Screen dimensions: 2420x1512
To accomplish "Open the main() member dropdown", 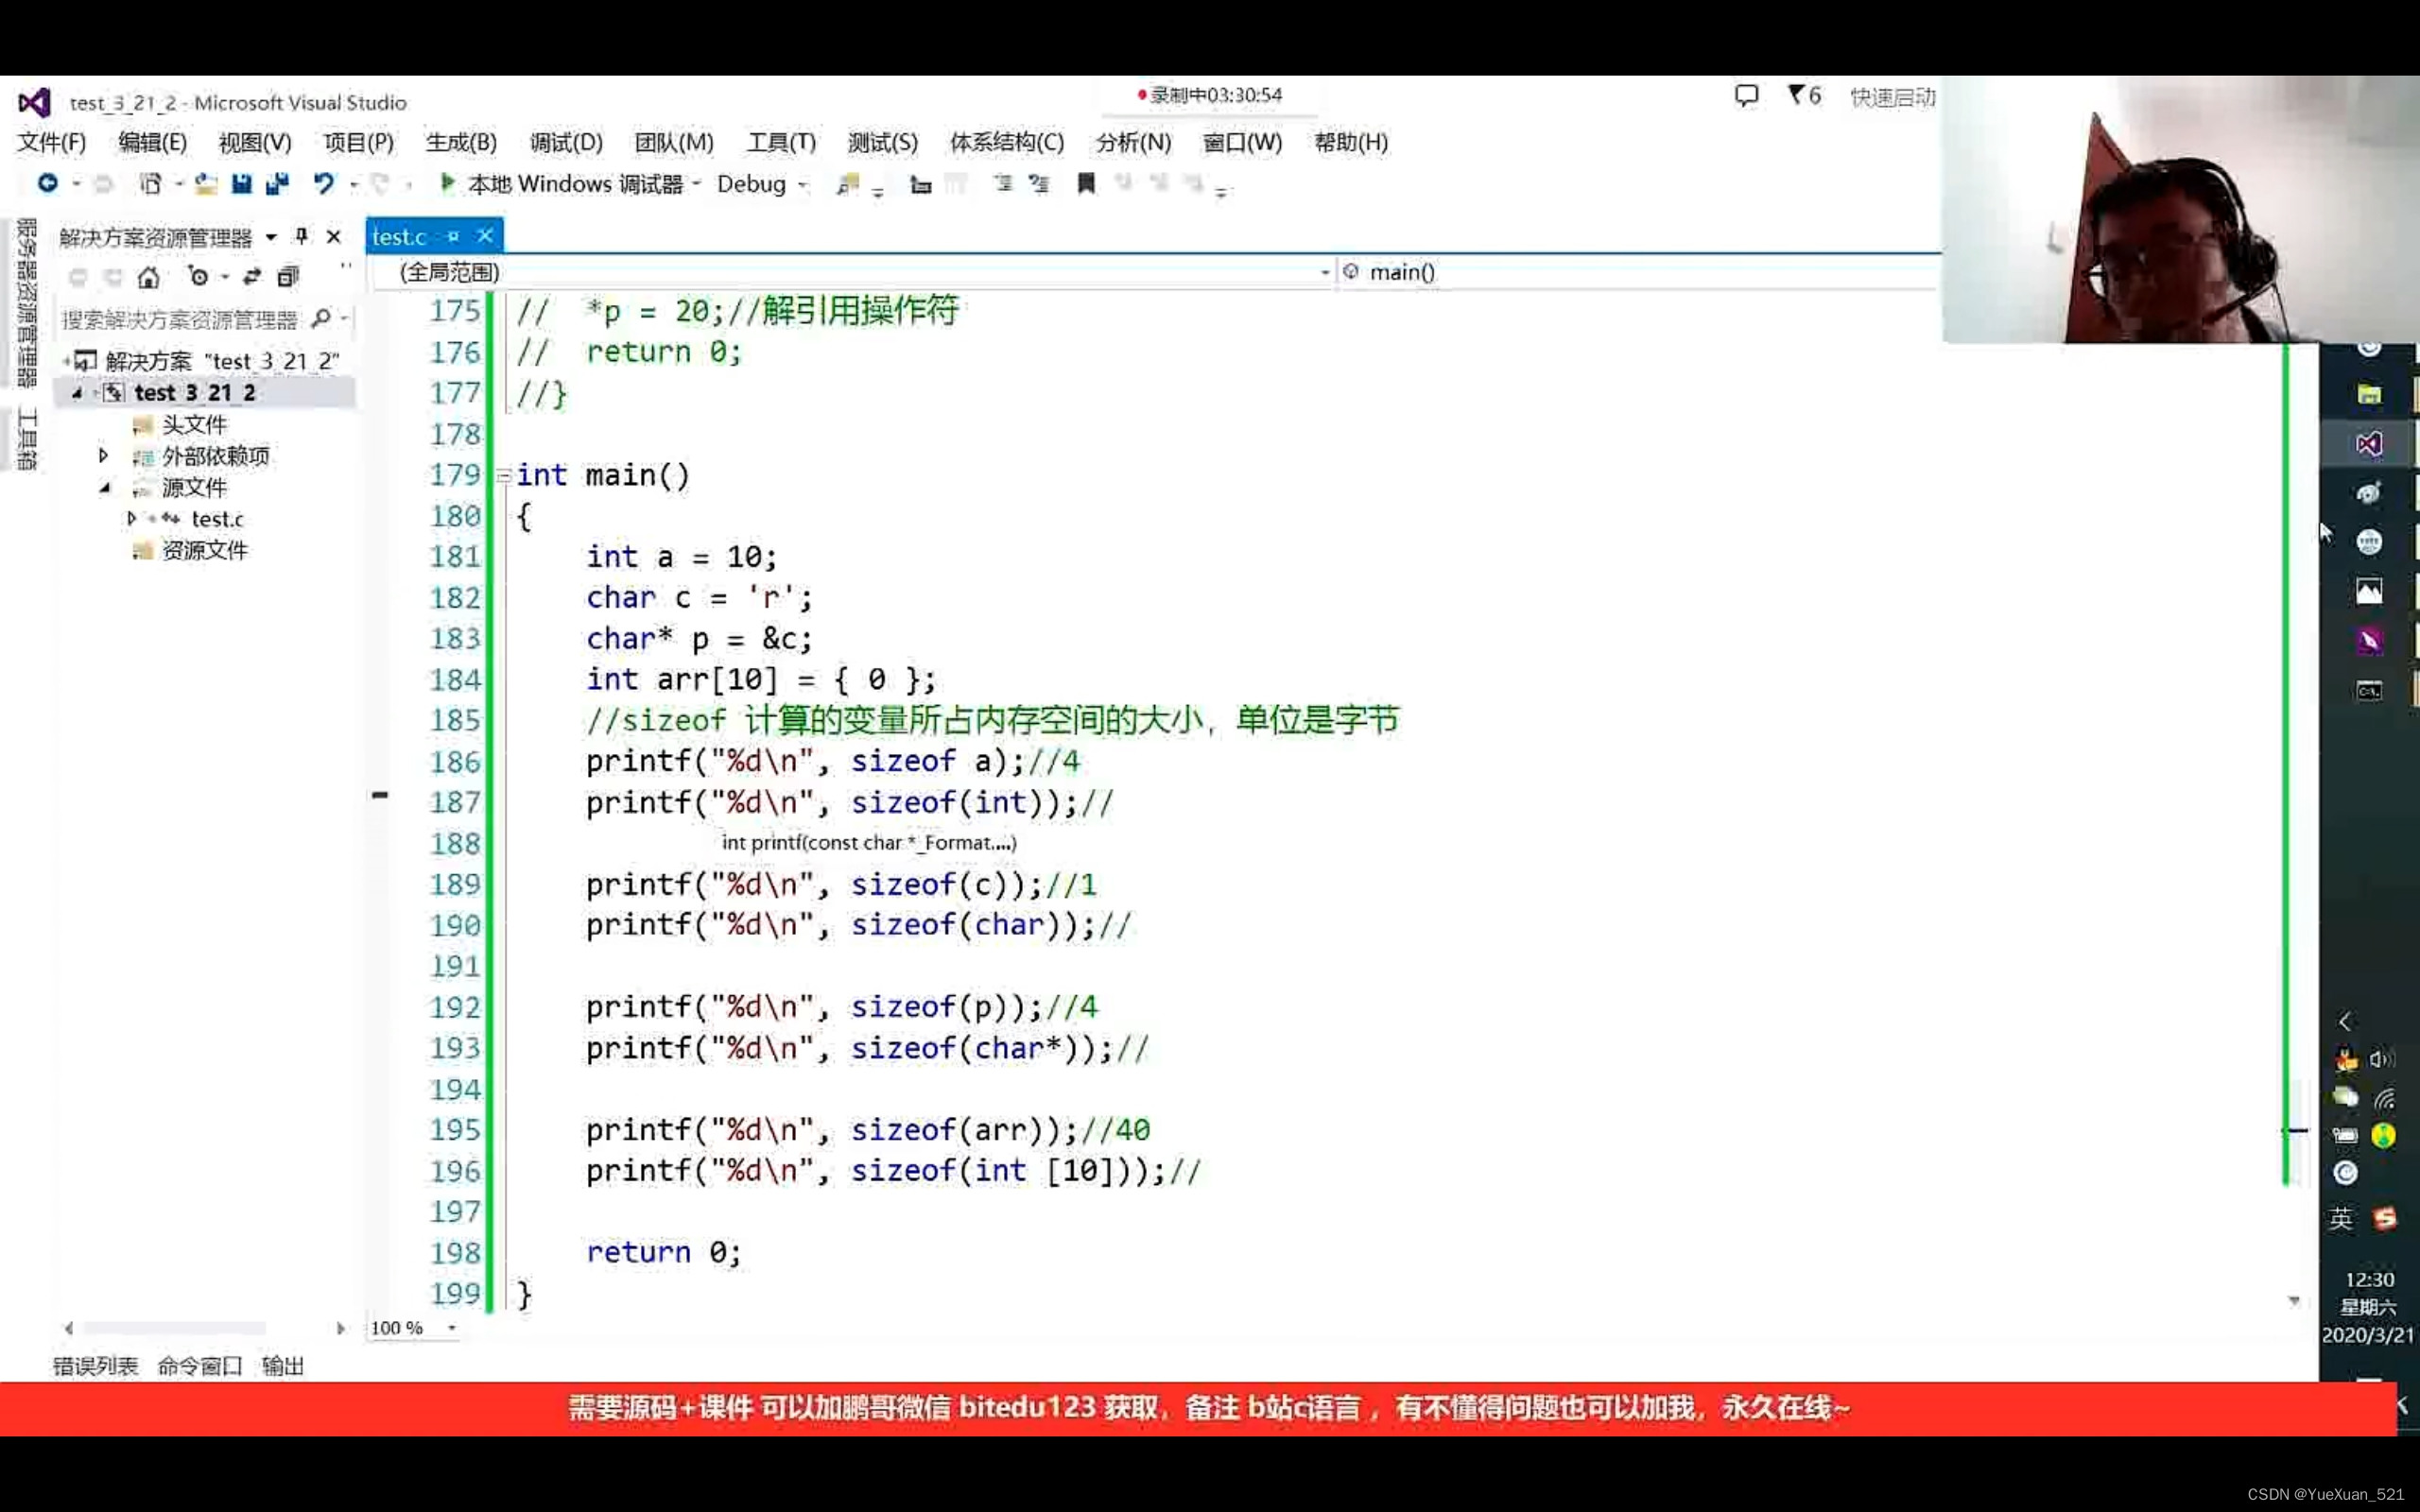I will (x=1638, y=272).
